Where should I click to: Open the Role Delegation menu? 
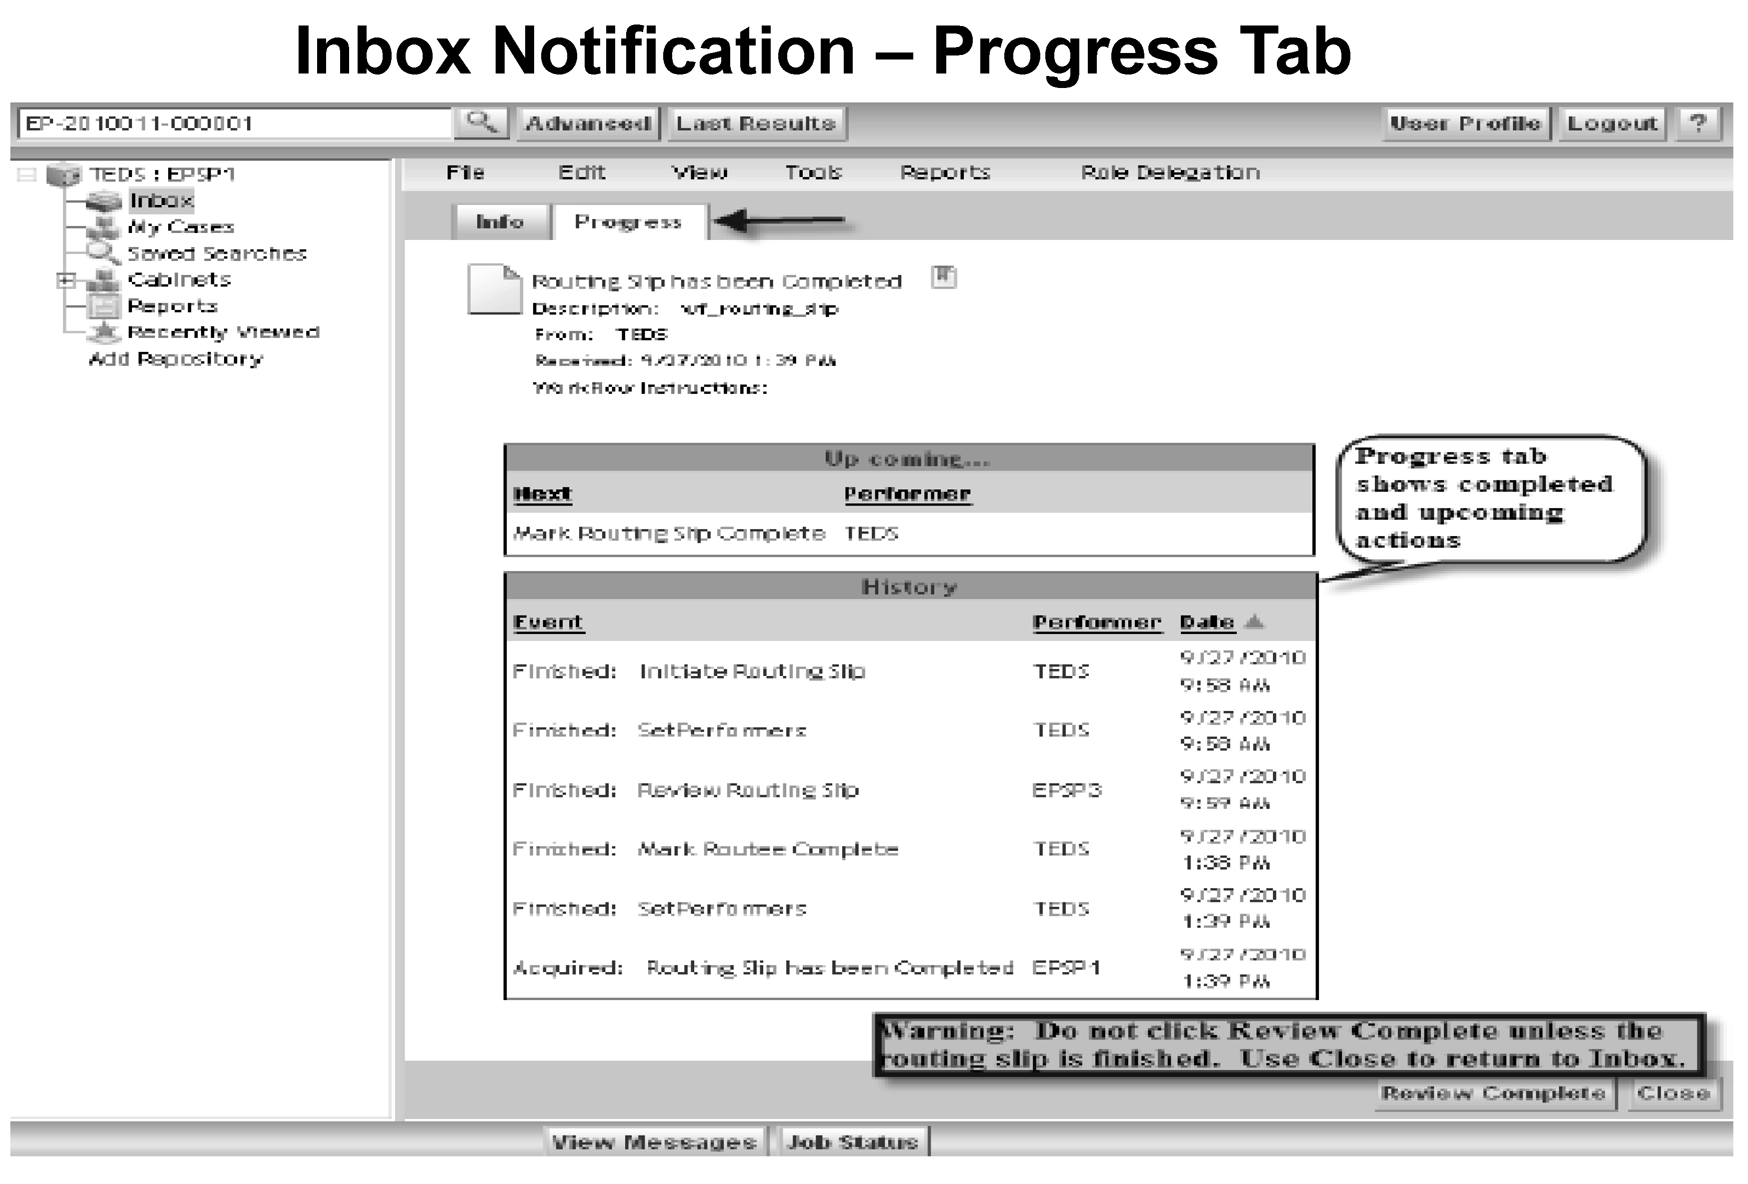1169,173
